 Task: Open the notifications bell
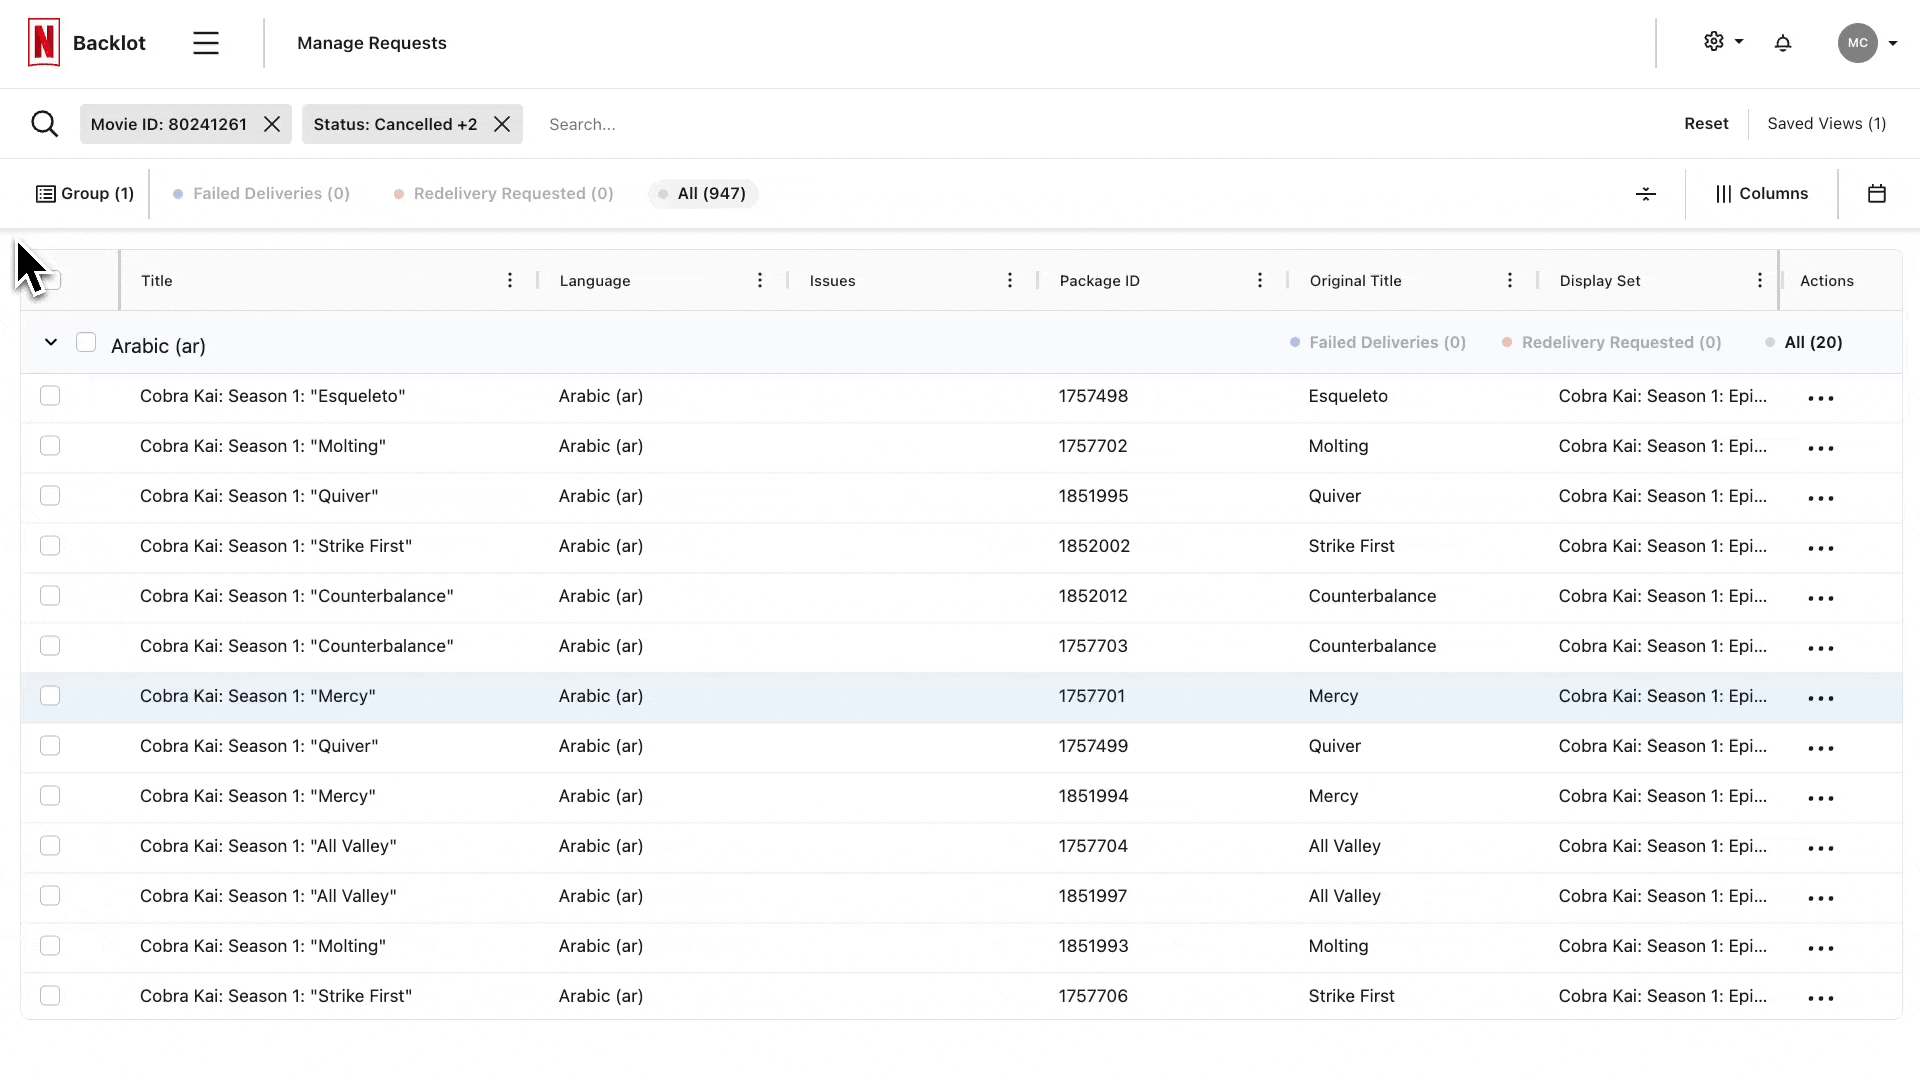(1783, 43)
